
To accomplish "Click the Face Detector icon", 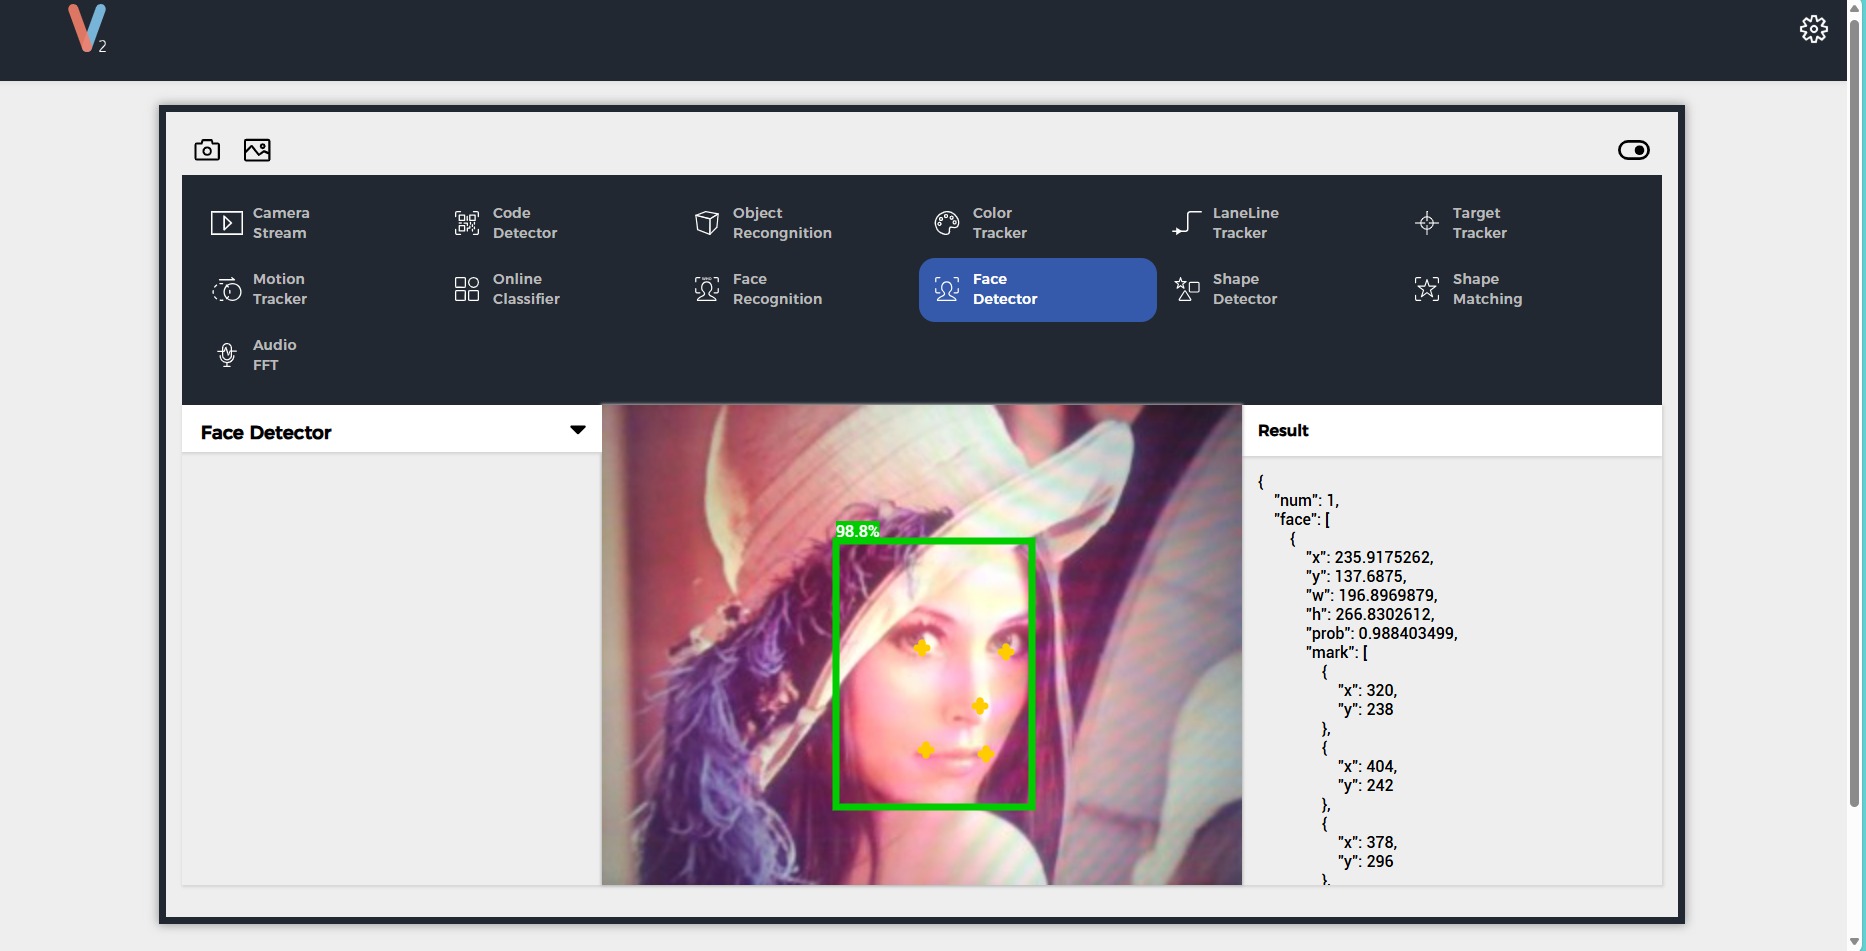I will click(947, 289).
